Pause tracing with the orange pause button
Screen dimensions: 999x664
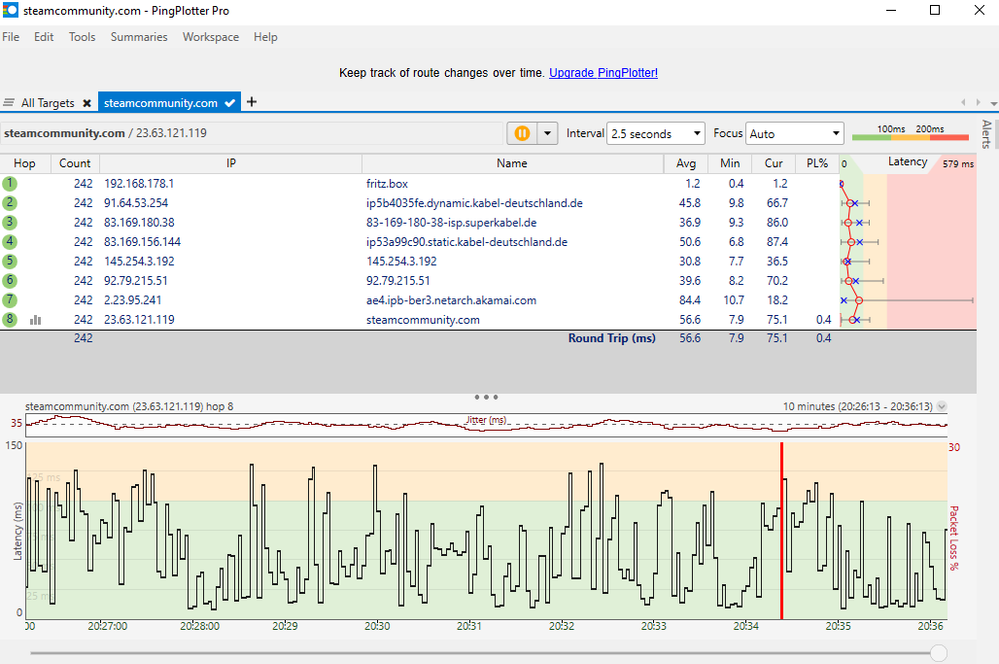click(x=522, y=133)
